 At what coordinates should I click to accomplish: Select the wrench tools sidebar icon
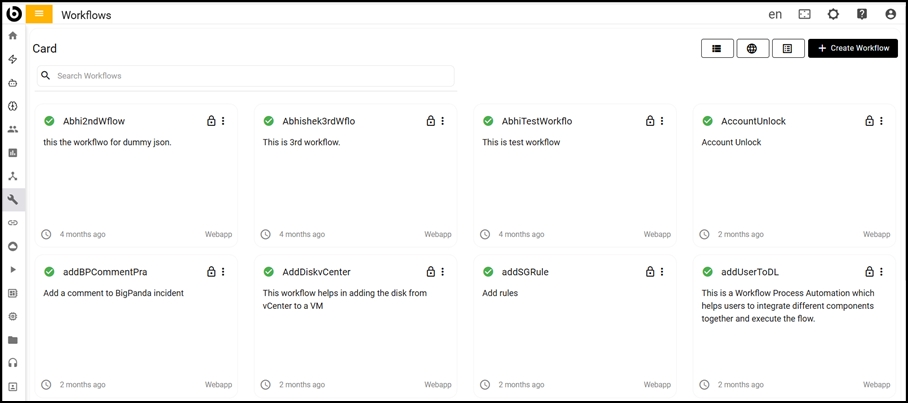[x=13, y=200]
